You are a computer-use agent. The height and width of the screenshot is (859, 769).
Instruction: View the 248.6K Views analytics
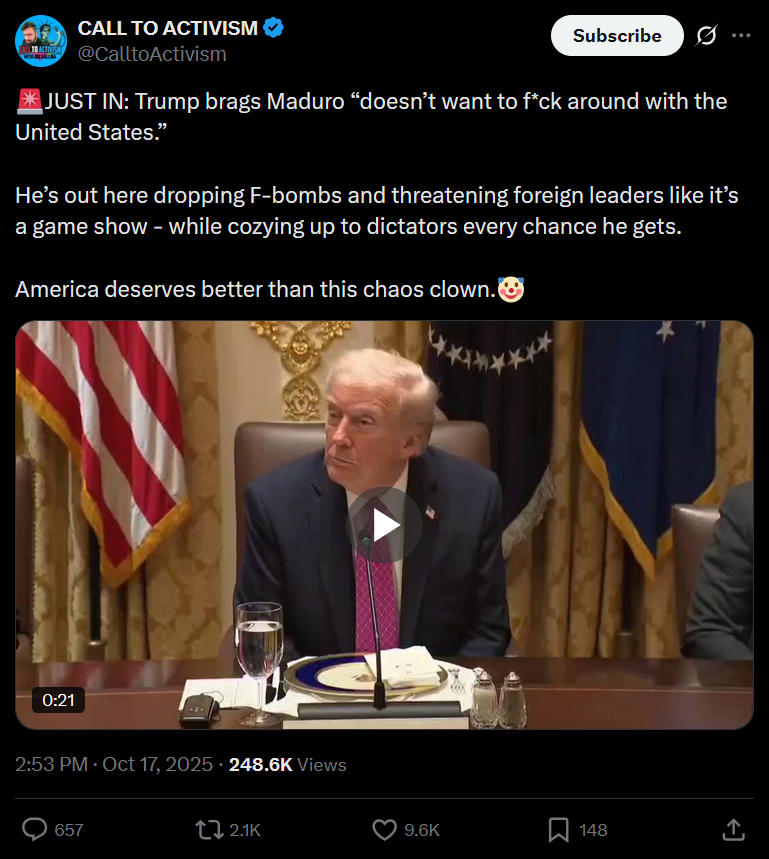[288, 764]
